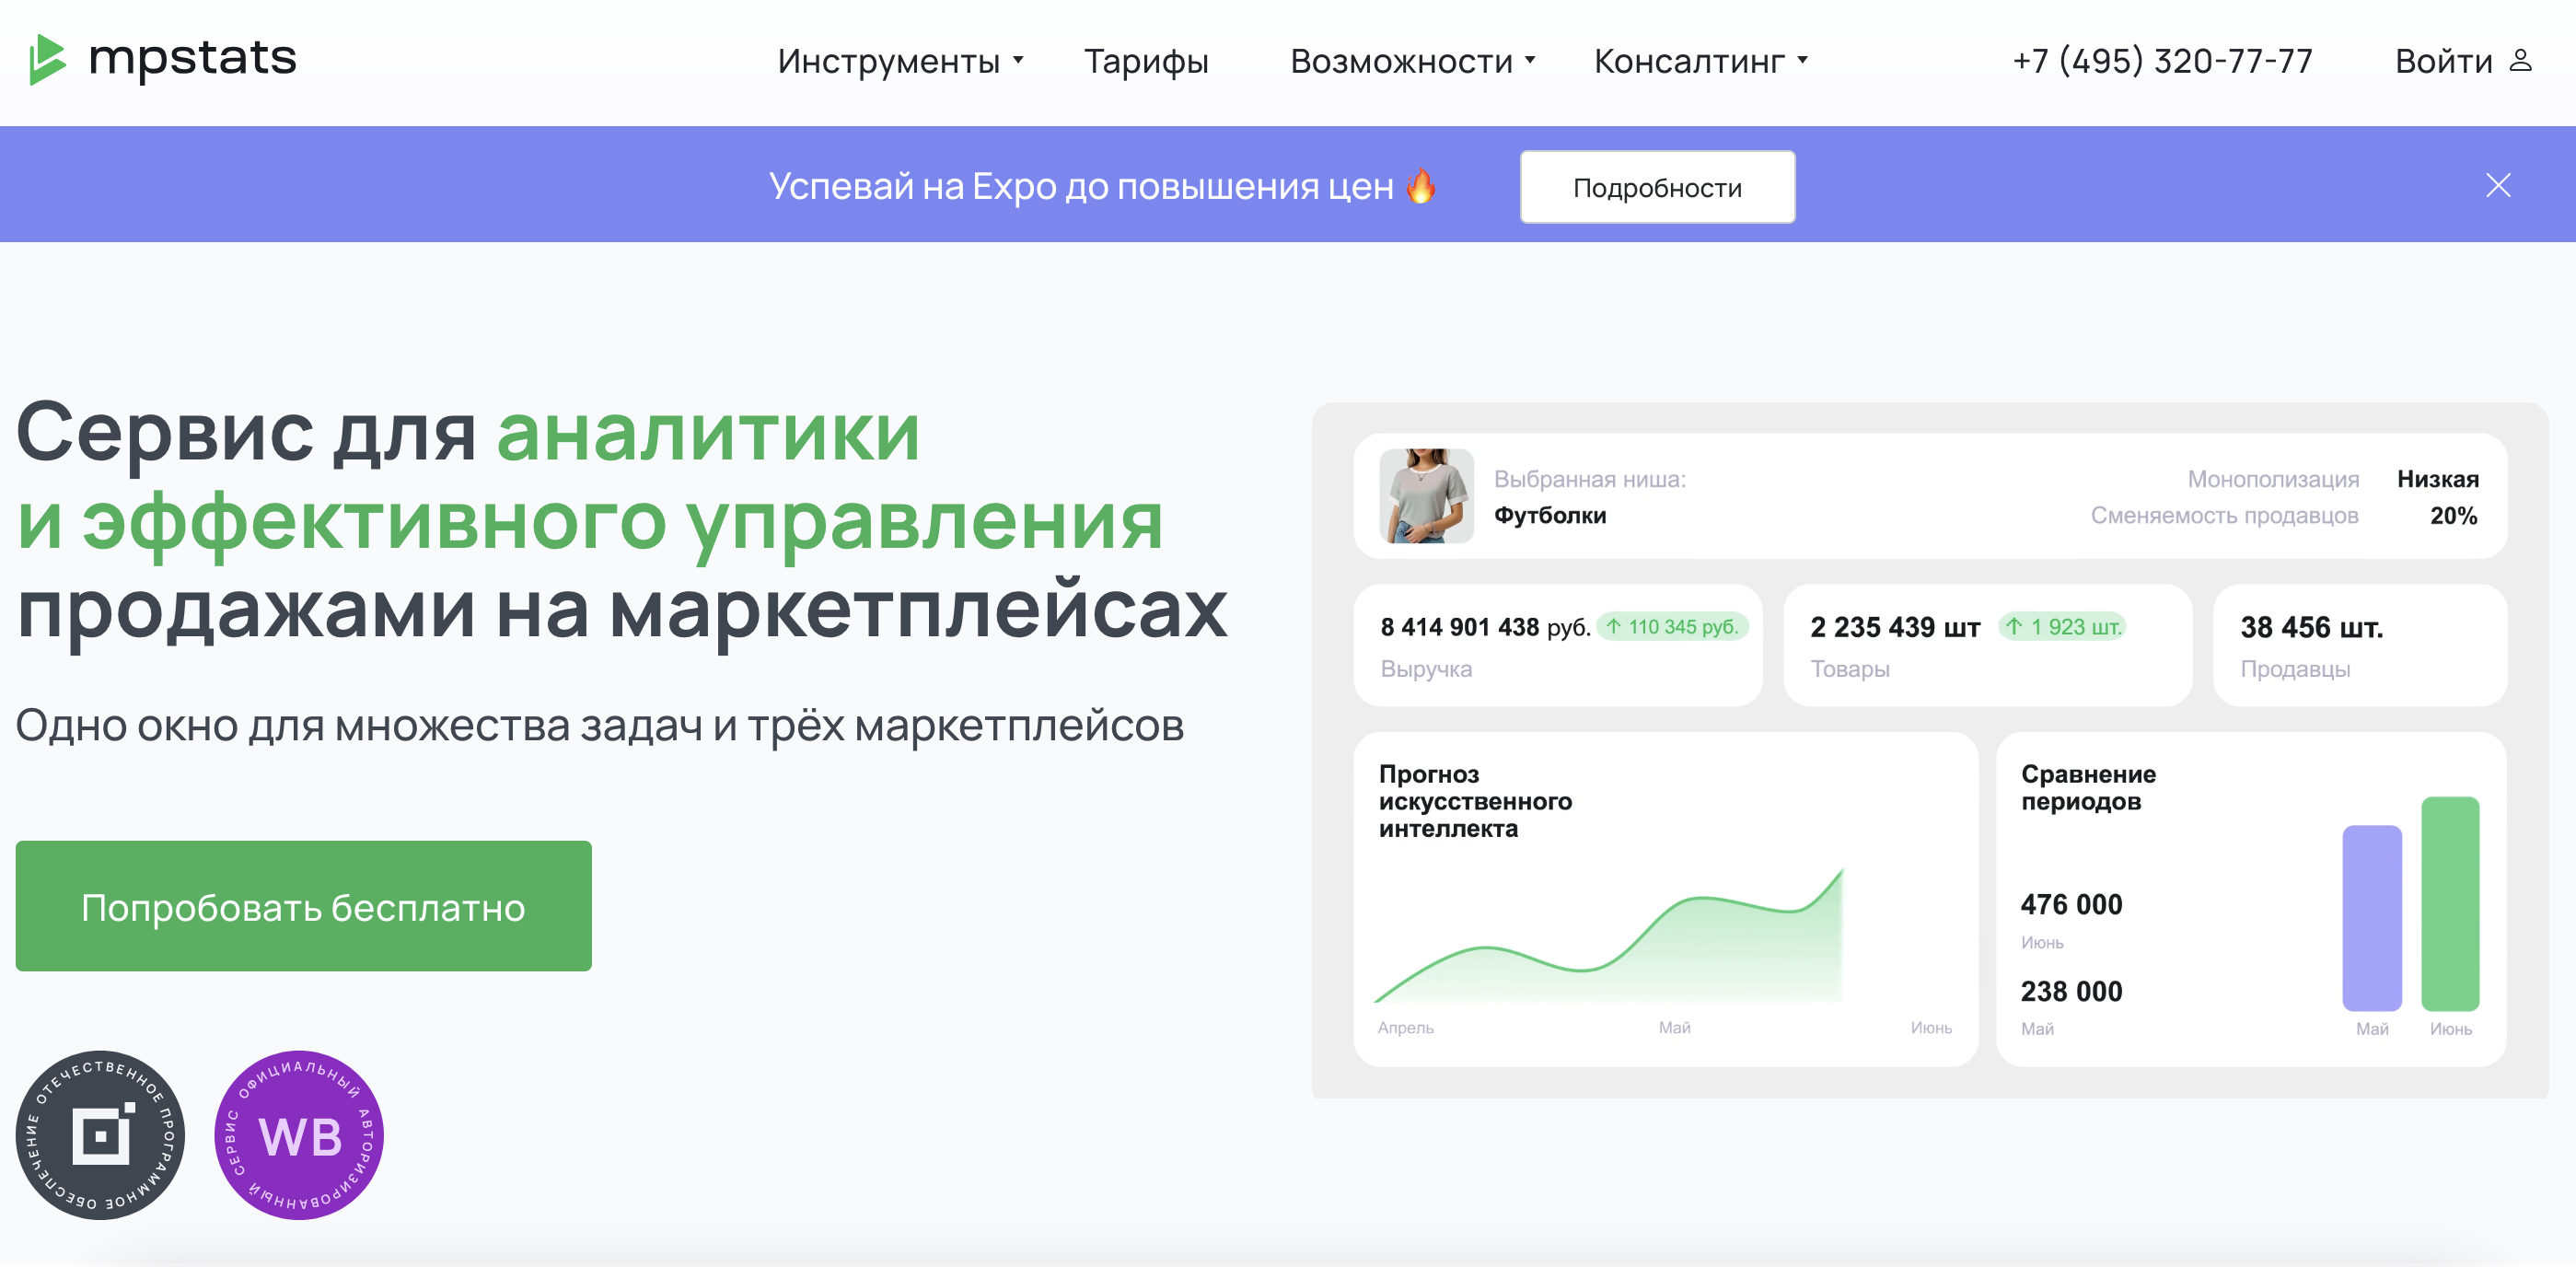Click the green 110 345 руб. growth badge
Viewport: 2576px width, 1267px height.
pyautogui.click(x=1673, y=627)
